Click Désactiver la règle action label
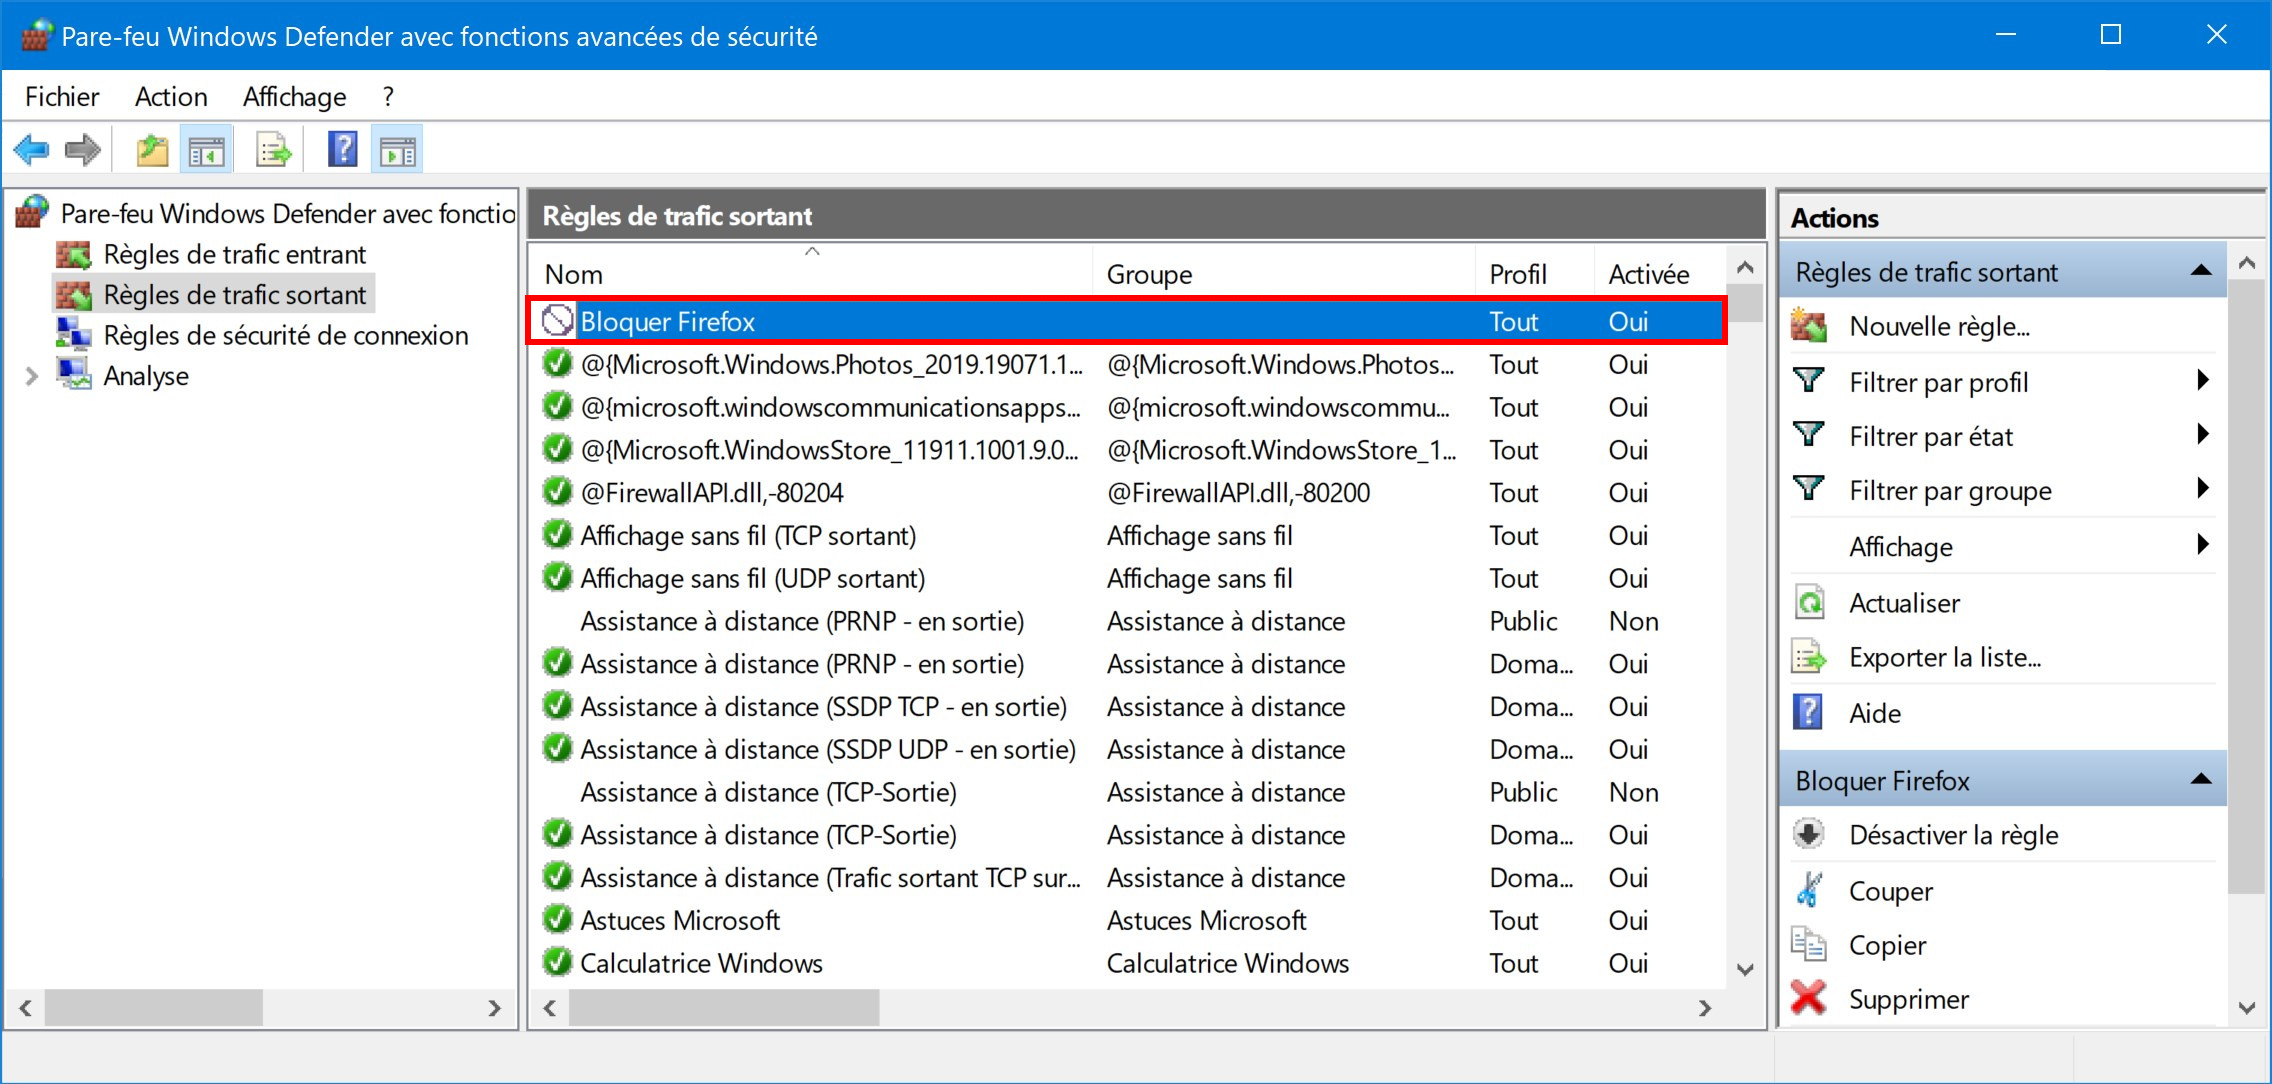2272x1084 pixels. pos(1954,835)
